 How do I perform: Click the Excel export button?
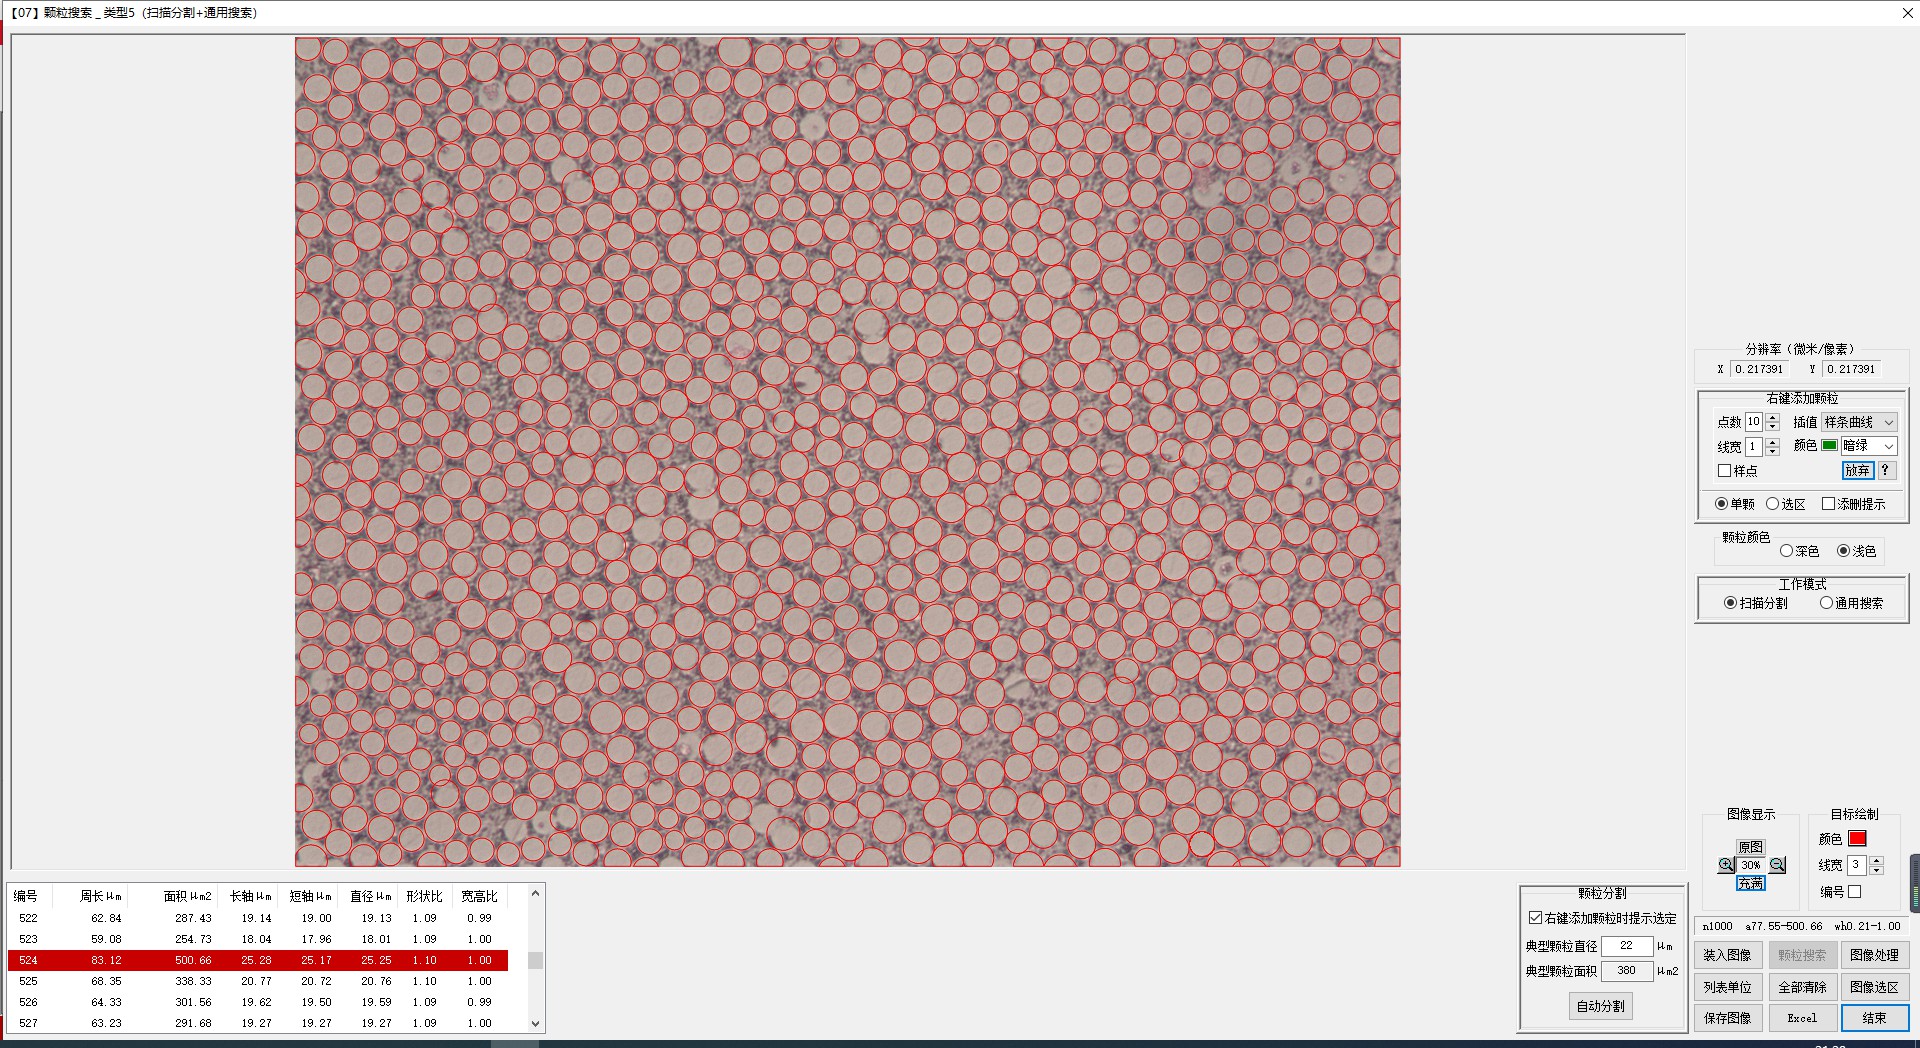pos(1802,1018)
